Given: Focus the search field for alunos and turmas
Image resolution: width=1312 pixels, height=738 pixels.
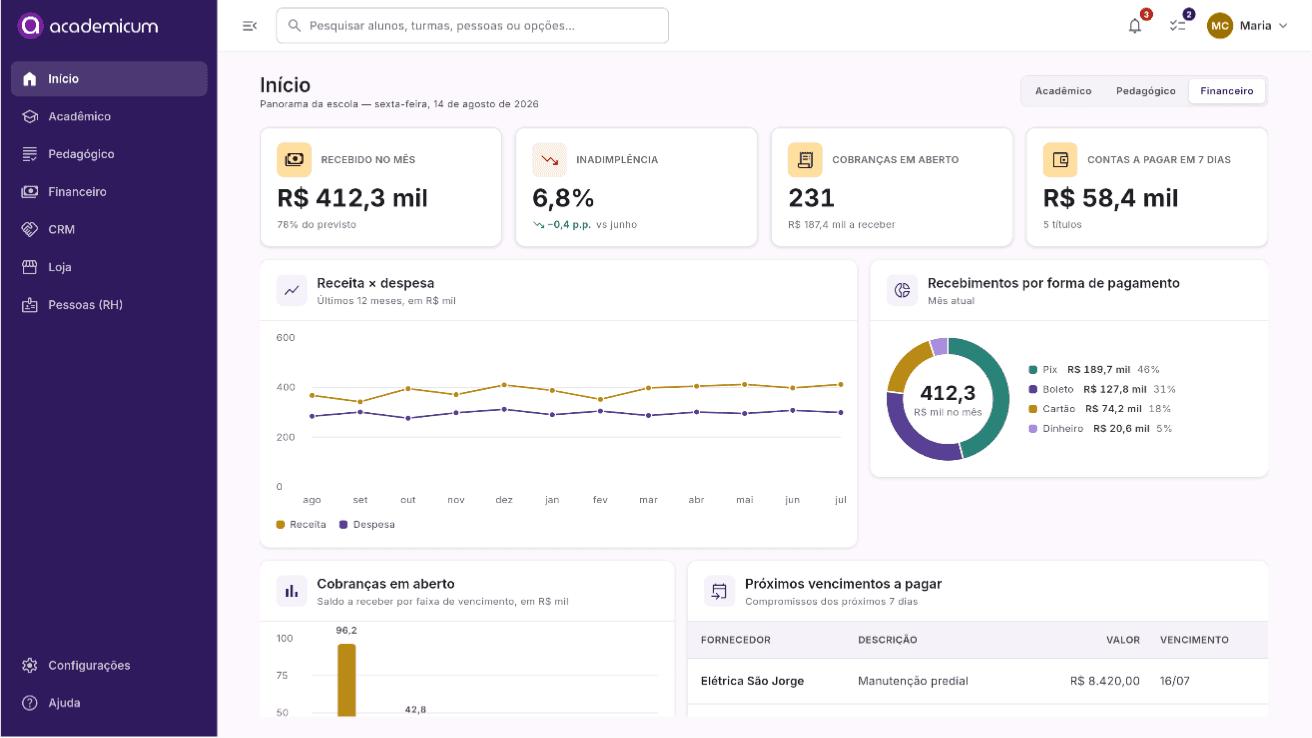Looking at the screenshot, I should coord(472,26).
